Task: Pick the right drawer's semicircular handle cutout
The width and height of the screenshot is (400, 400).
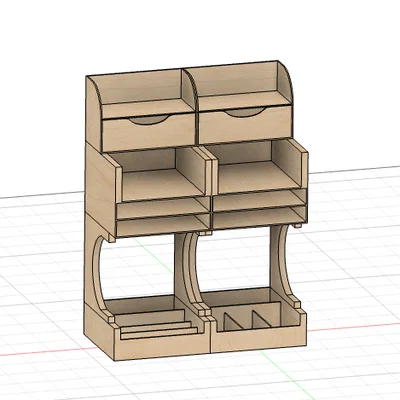Action: tap(245, 112)
